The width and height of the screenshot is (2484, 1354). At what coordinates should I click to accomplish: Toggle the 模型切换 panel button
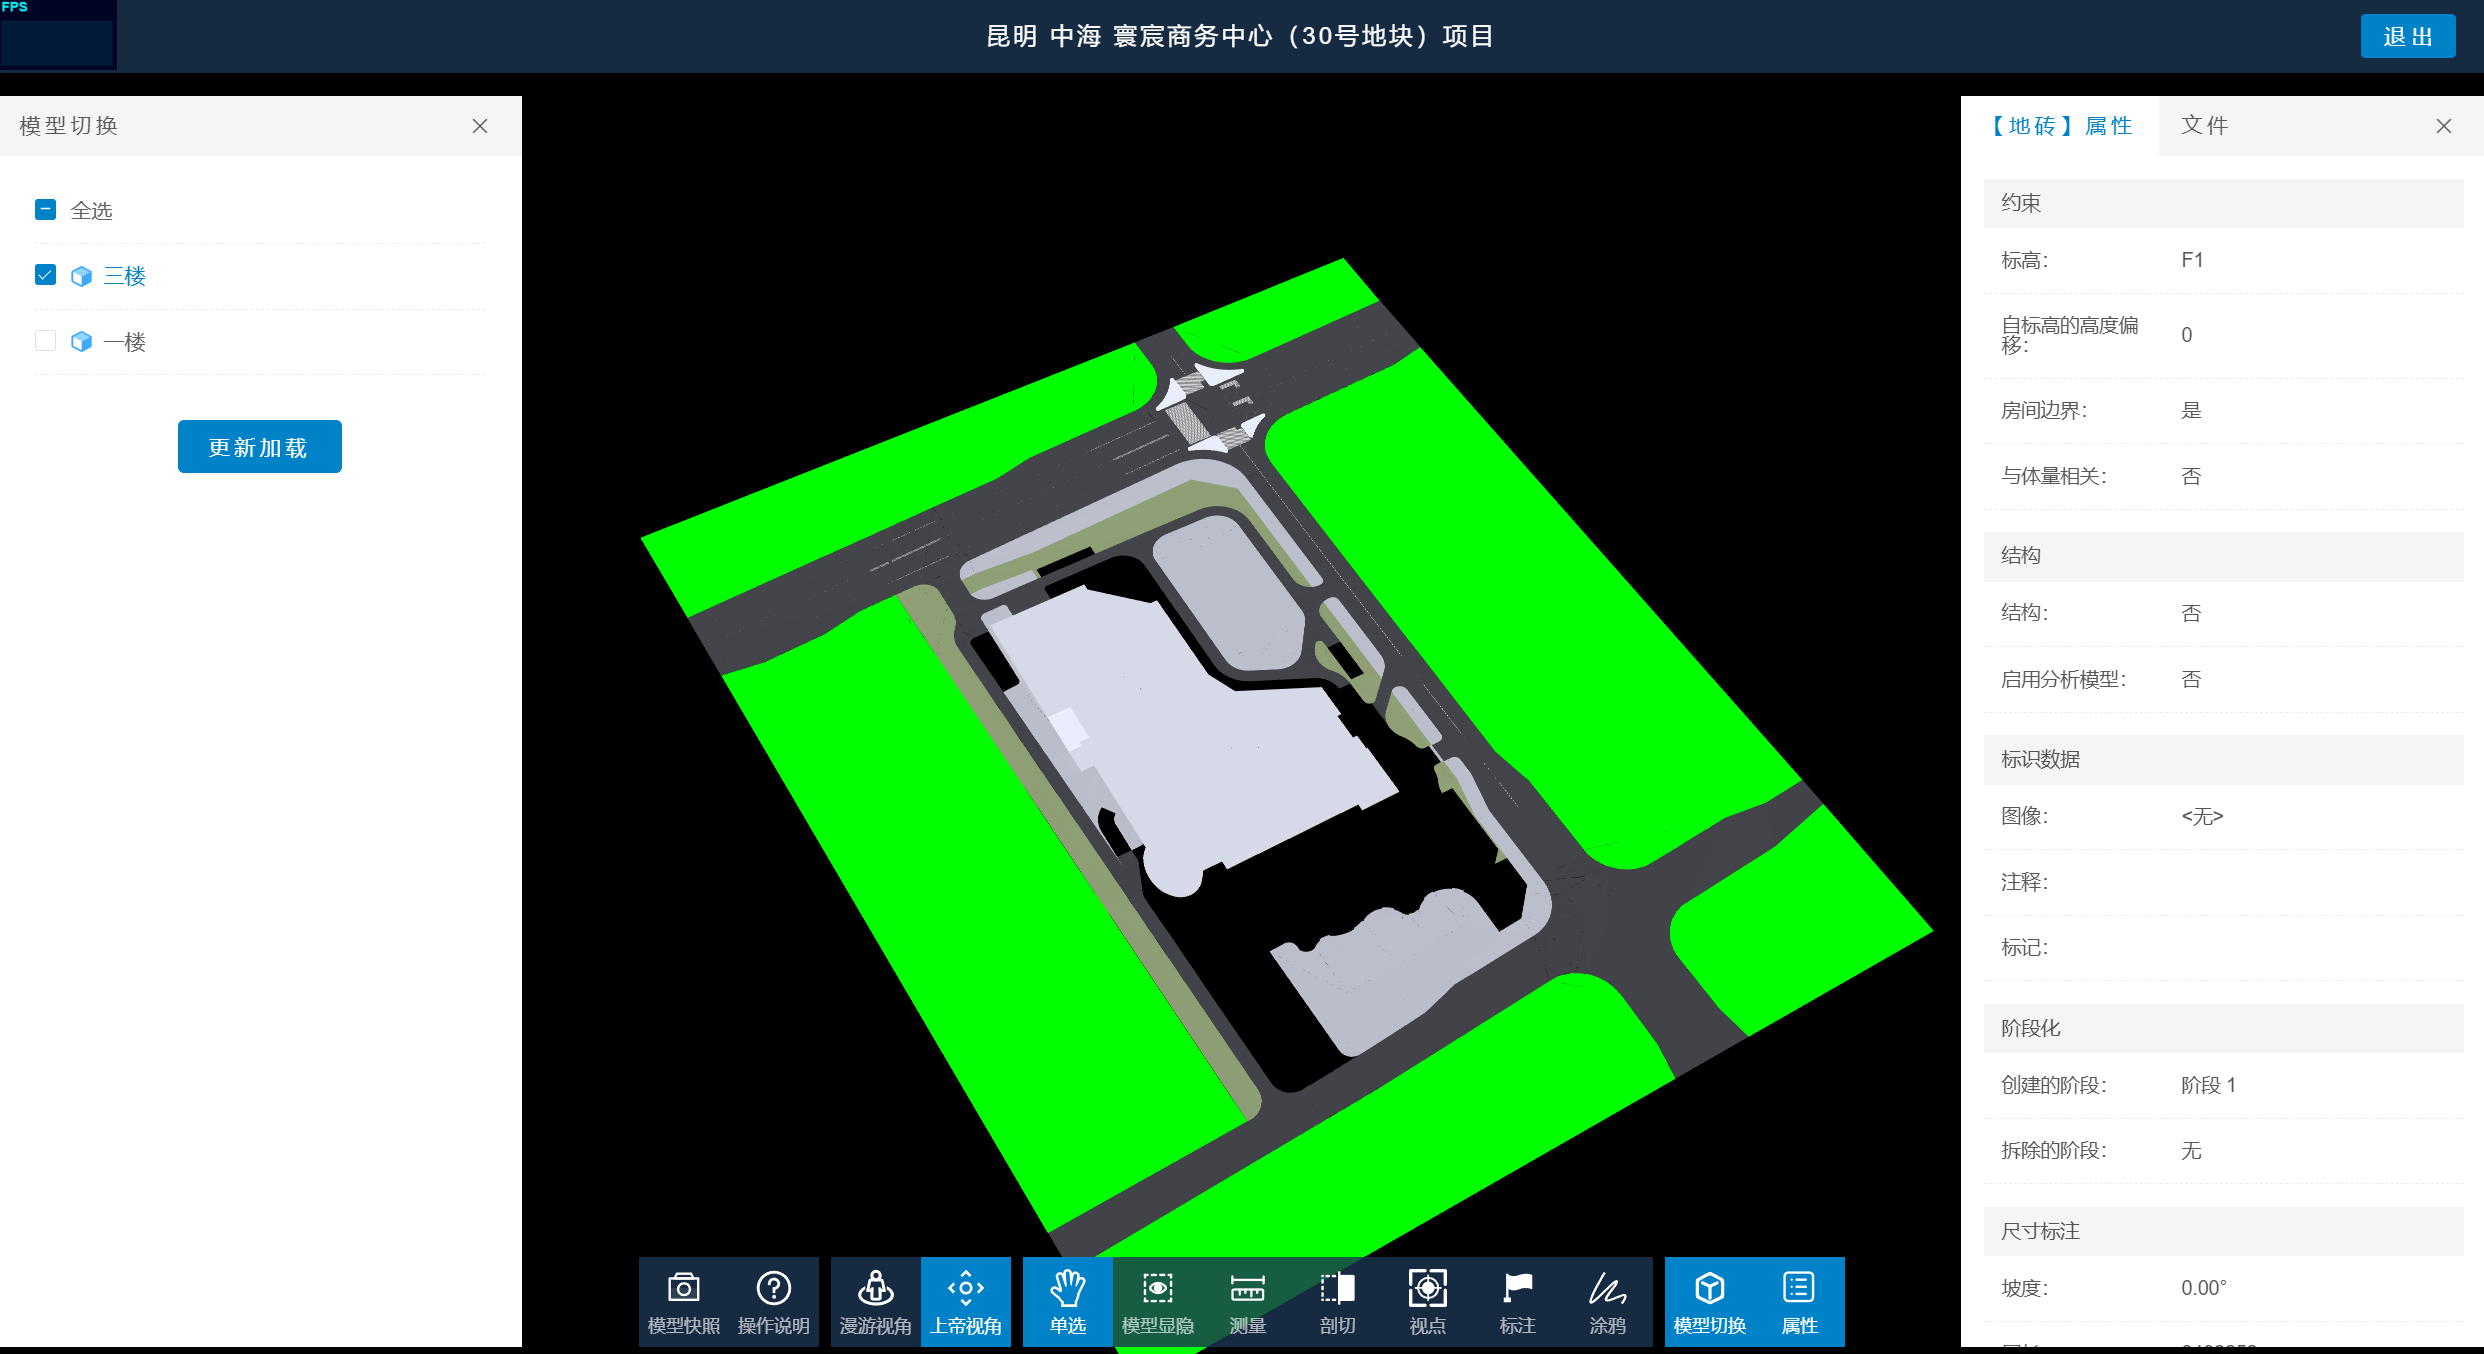pyautogui.click(x=1710, y=1302)
